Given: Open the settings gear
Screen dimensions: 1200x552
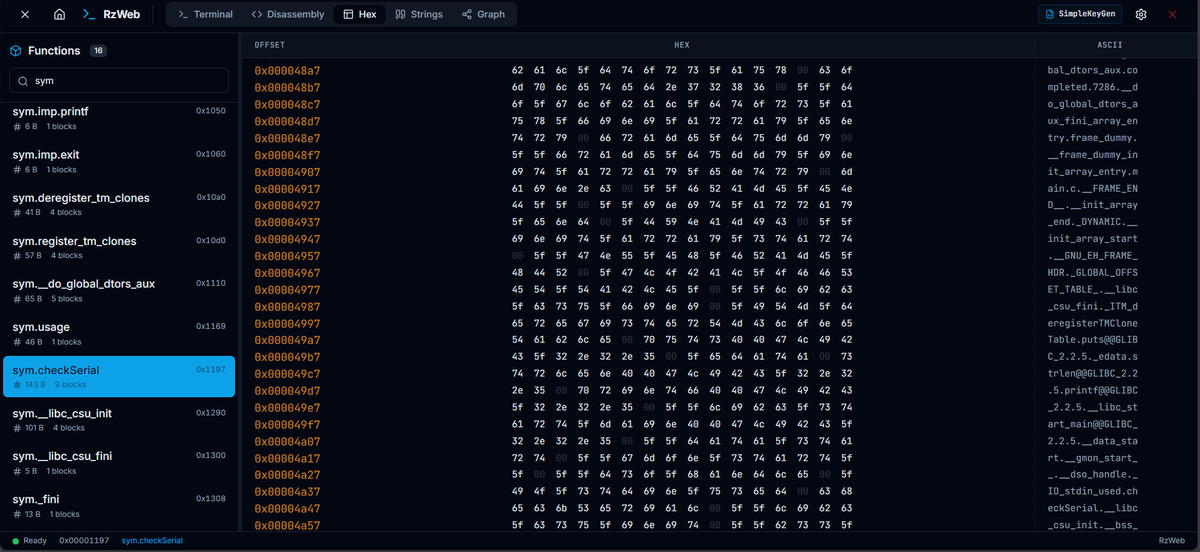Looking at the screenshot, I should 1141,15.
